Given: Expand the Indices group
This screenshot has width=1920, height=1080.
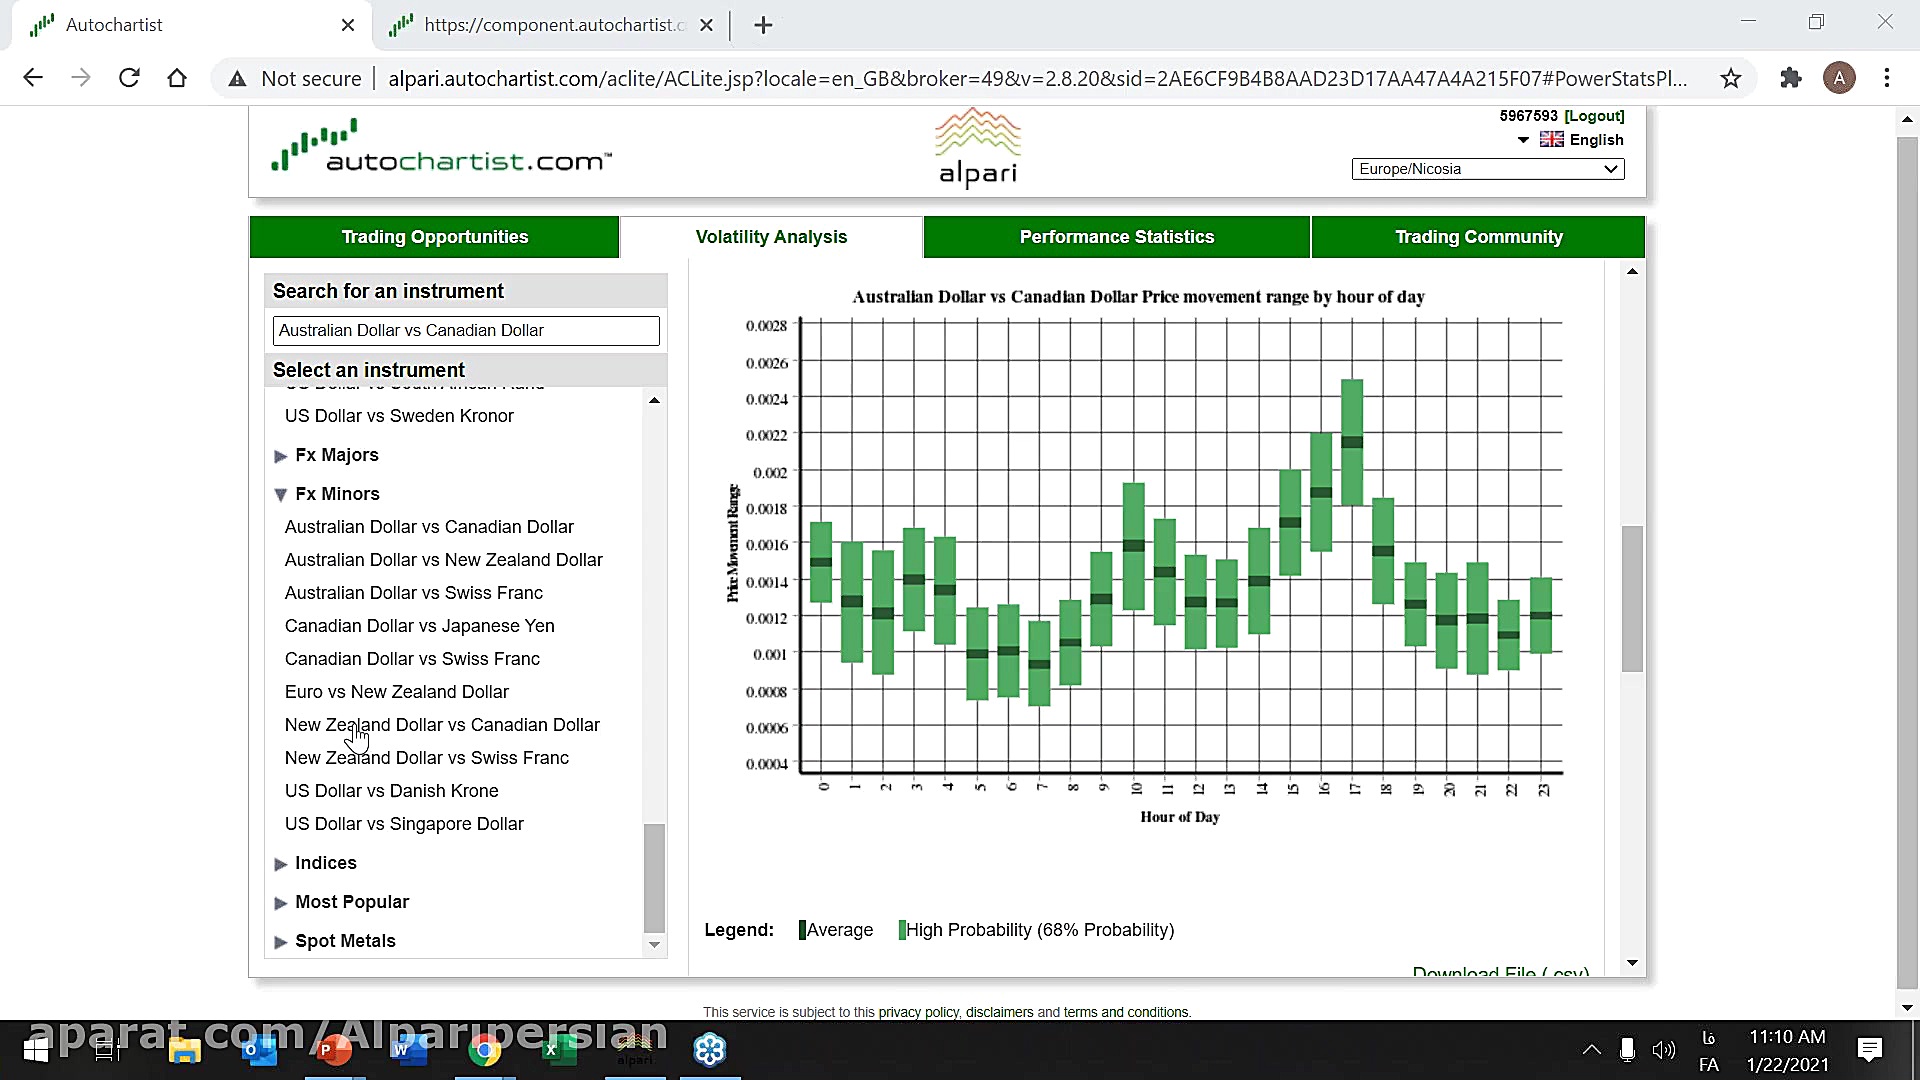Looking at the screenshot, I should [325, 863].
